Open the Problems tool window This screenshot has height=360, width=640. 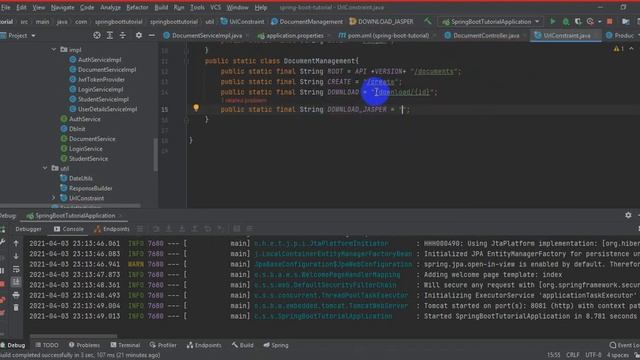point(84,345)
